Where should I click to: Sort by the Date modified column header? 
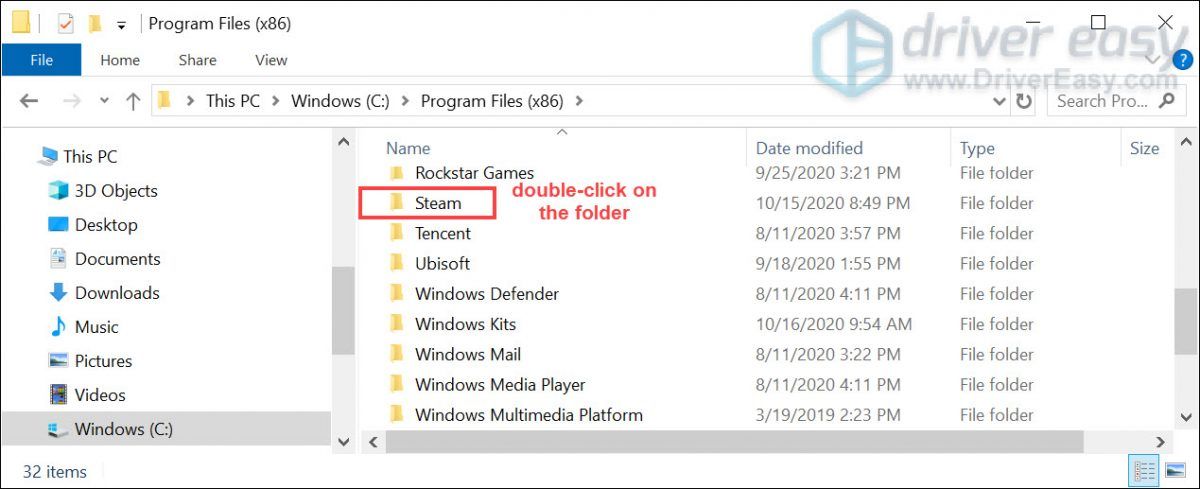pyautogui.click(x=809, y=148)
